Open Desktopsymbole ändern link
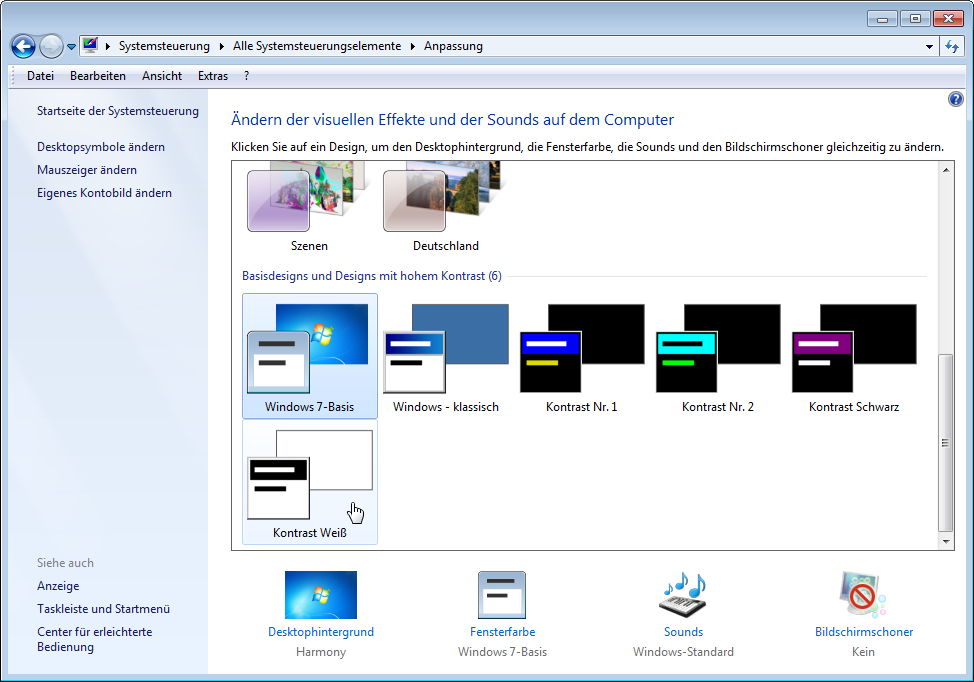This screenshot has height=682, width=974. (x=101, y=147)
